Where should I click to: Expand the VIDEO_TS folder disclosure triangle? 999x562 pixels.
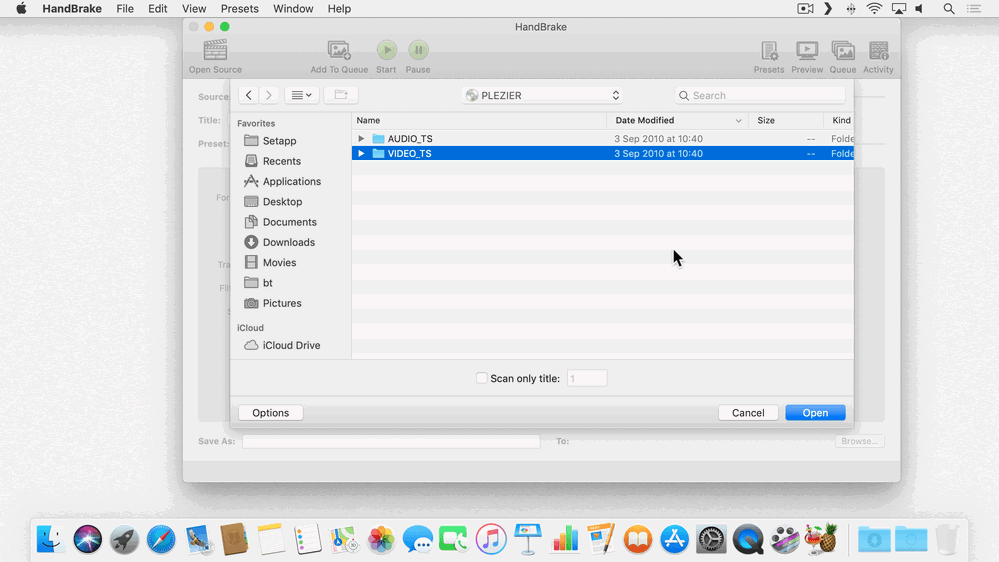pos(361,154)
